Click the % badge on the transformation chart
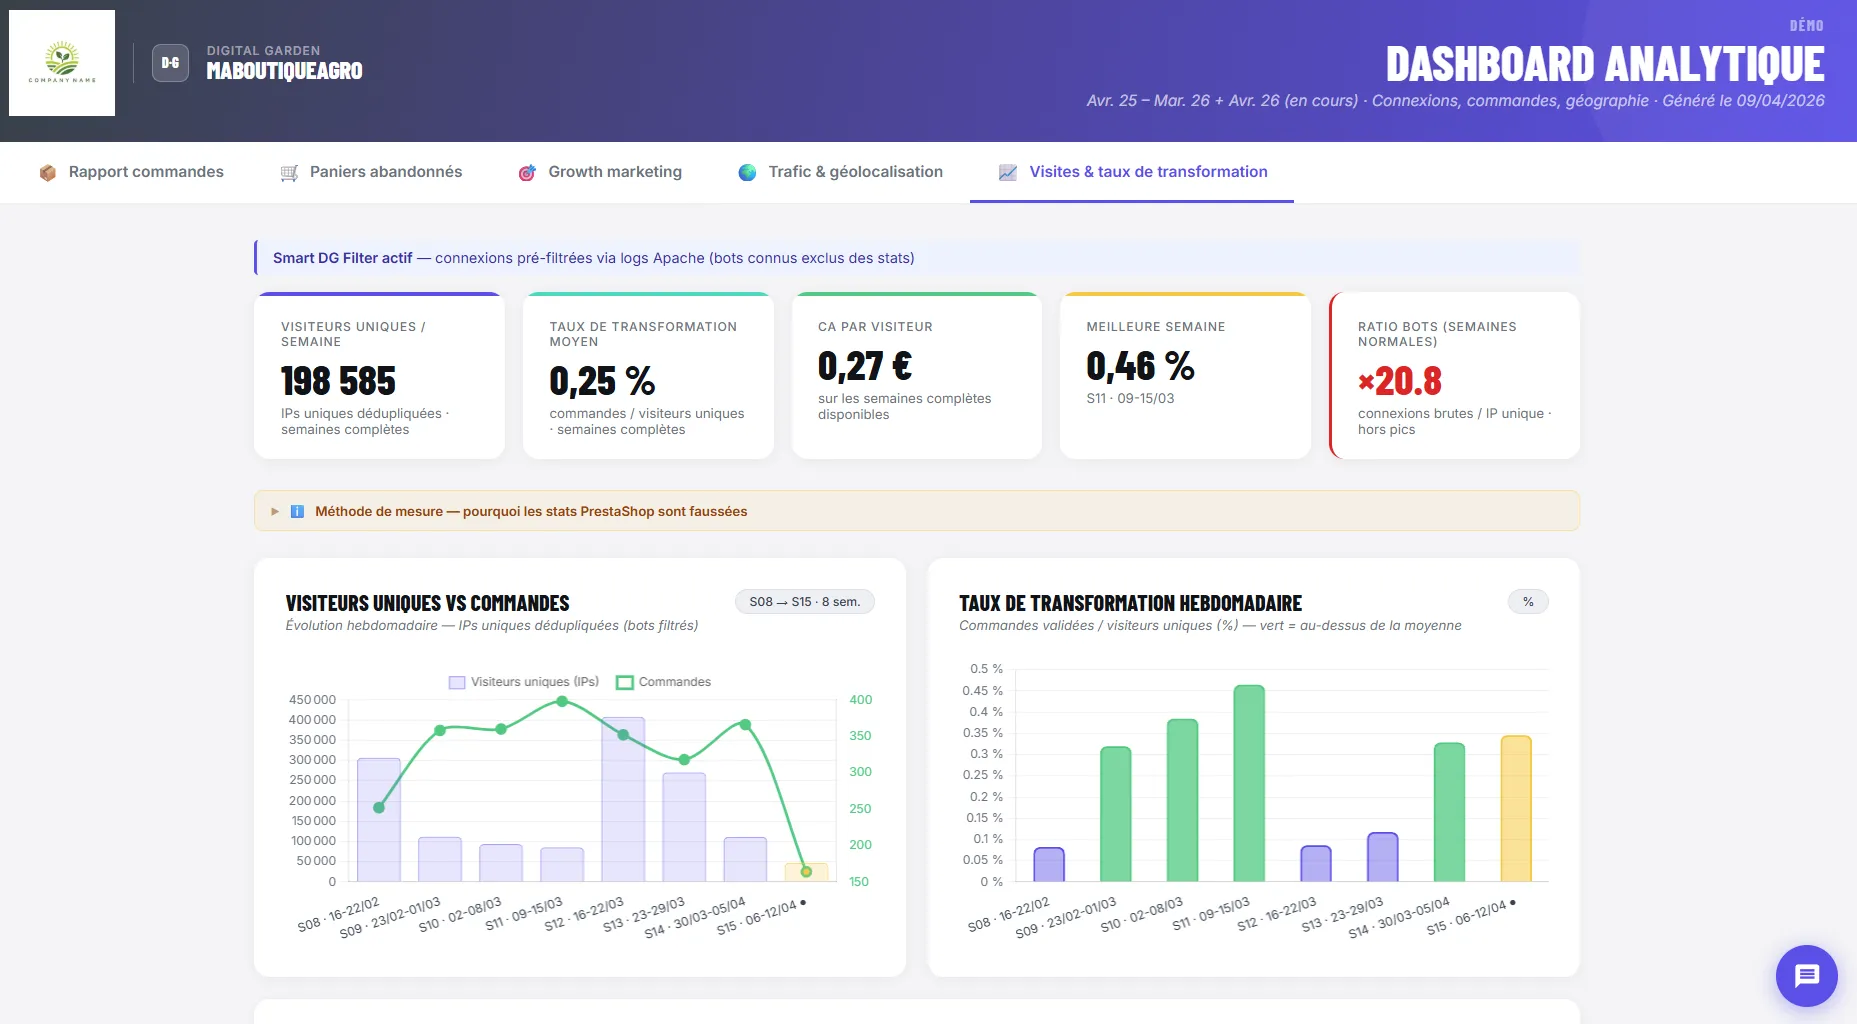The image size is (1857, 1024). (1528, 601)
